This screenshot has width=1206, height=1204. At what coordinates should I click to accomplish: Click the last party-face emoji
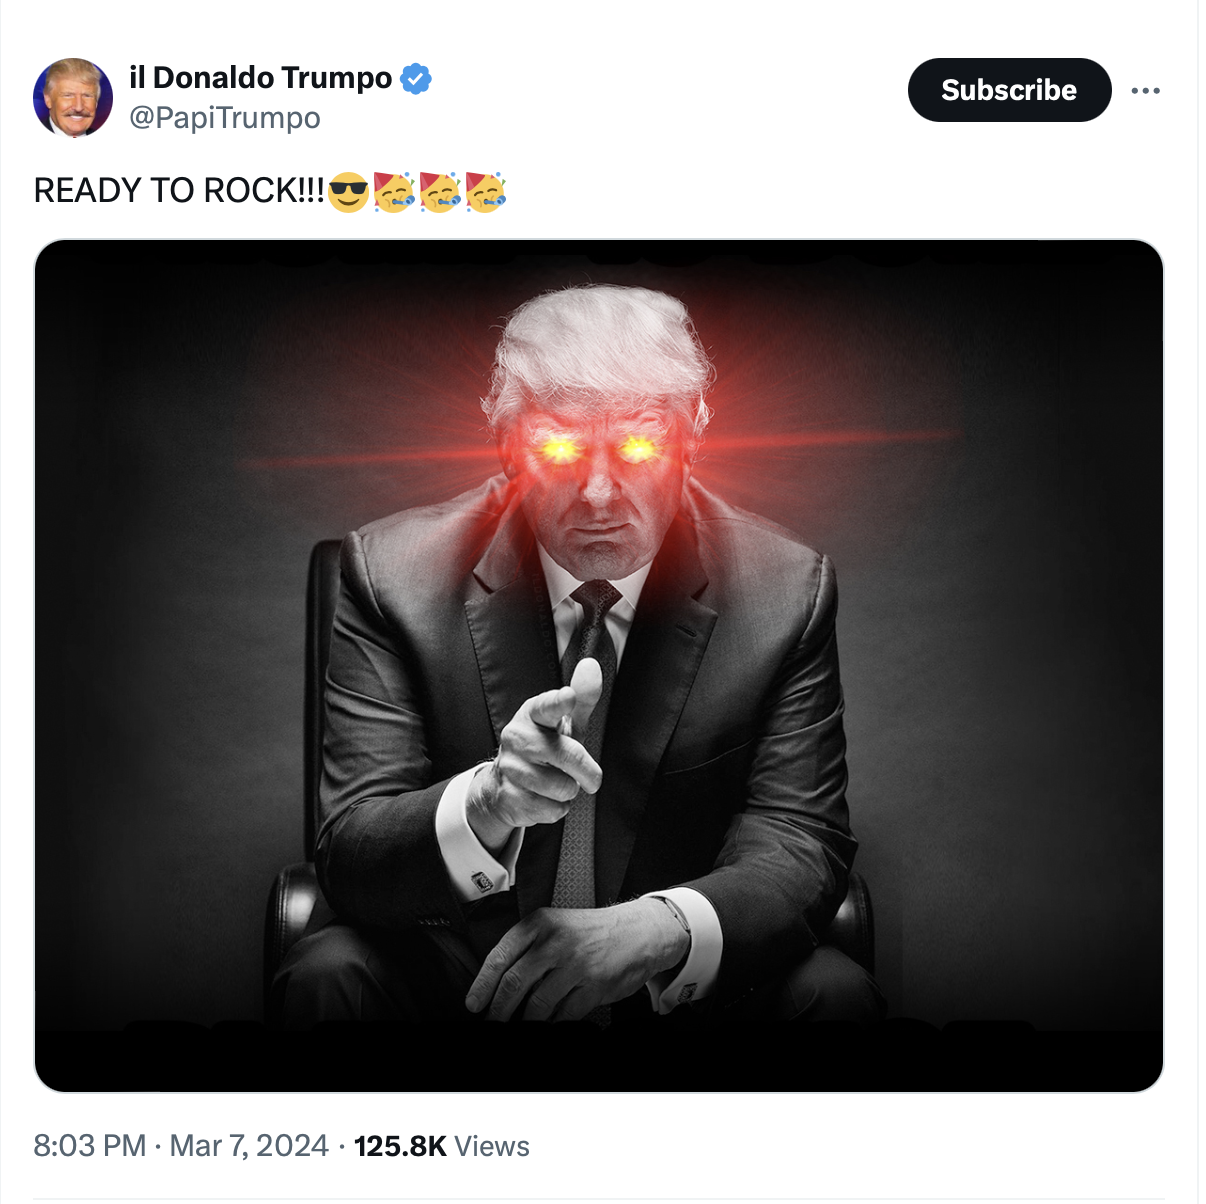tap(485, 191)
